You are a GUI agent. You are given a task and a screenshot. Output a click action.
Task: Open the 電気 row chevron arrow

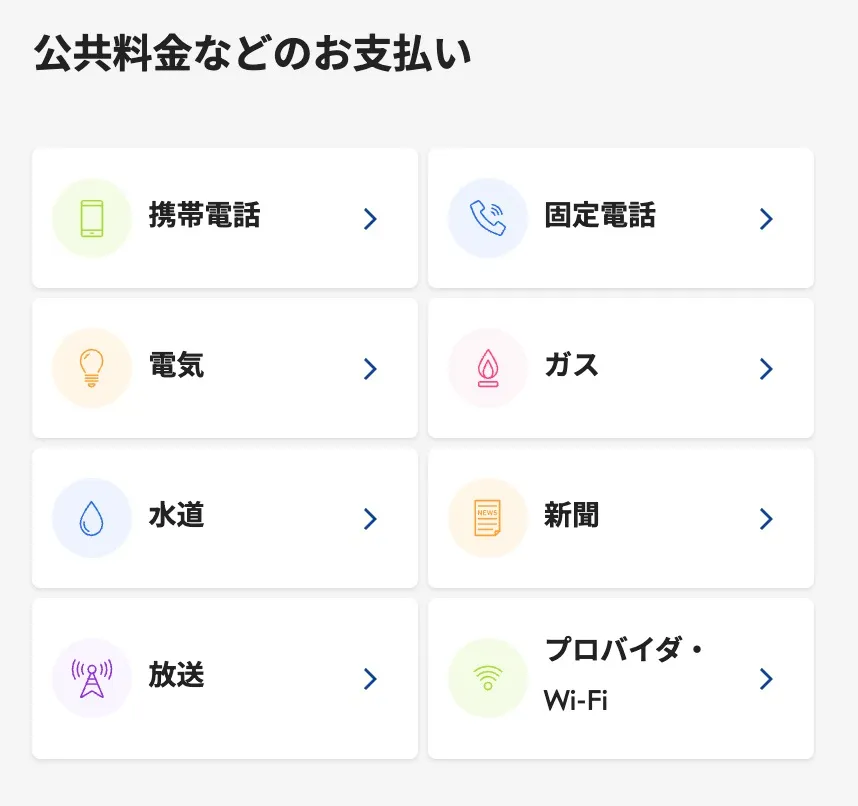click(370, 369)
